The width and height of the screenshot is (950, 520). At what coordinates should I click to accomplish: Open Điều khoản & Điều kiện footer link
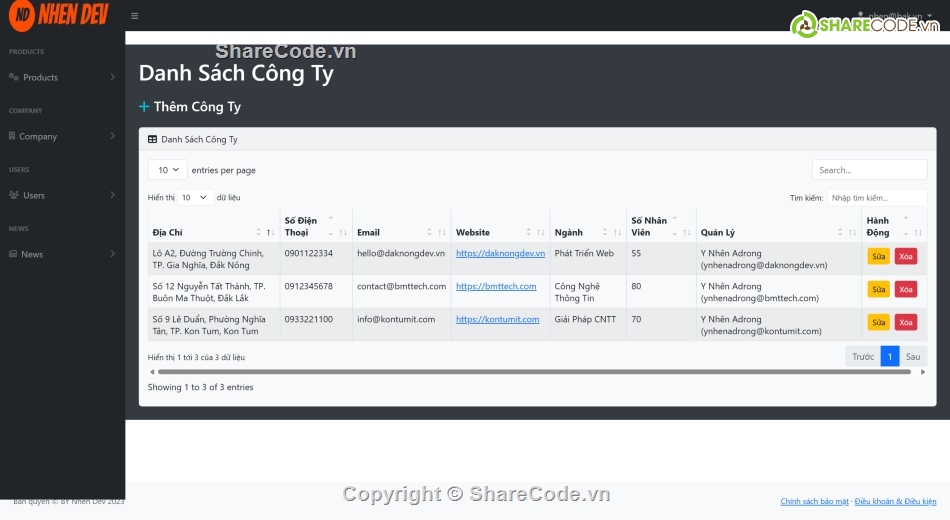(x=895, y=501)
